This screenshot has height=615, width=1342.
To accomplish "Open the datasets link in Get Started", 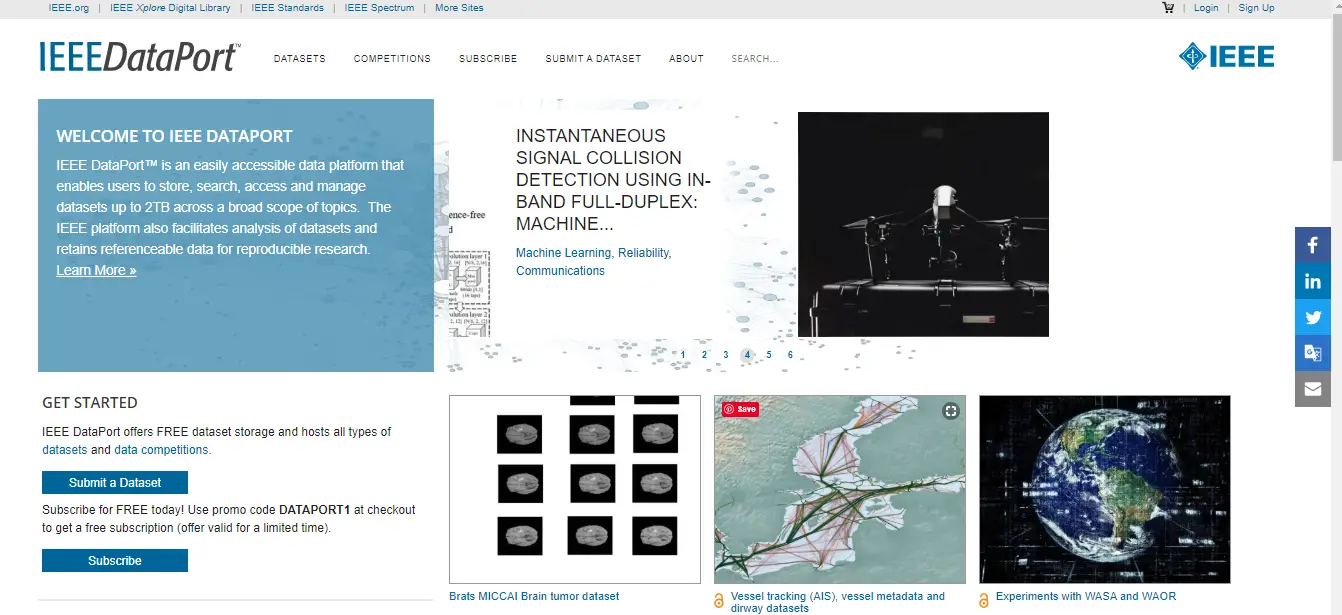I will pyautogui.click(x=64, y=450).
